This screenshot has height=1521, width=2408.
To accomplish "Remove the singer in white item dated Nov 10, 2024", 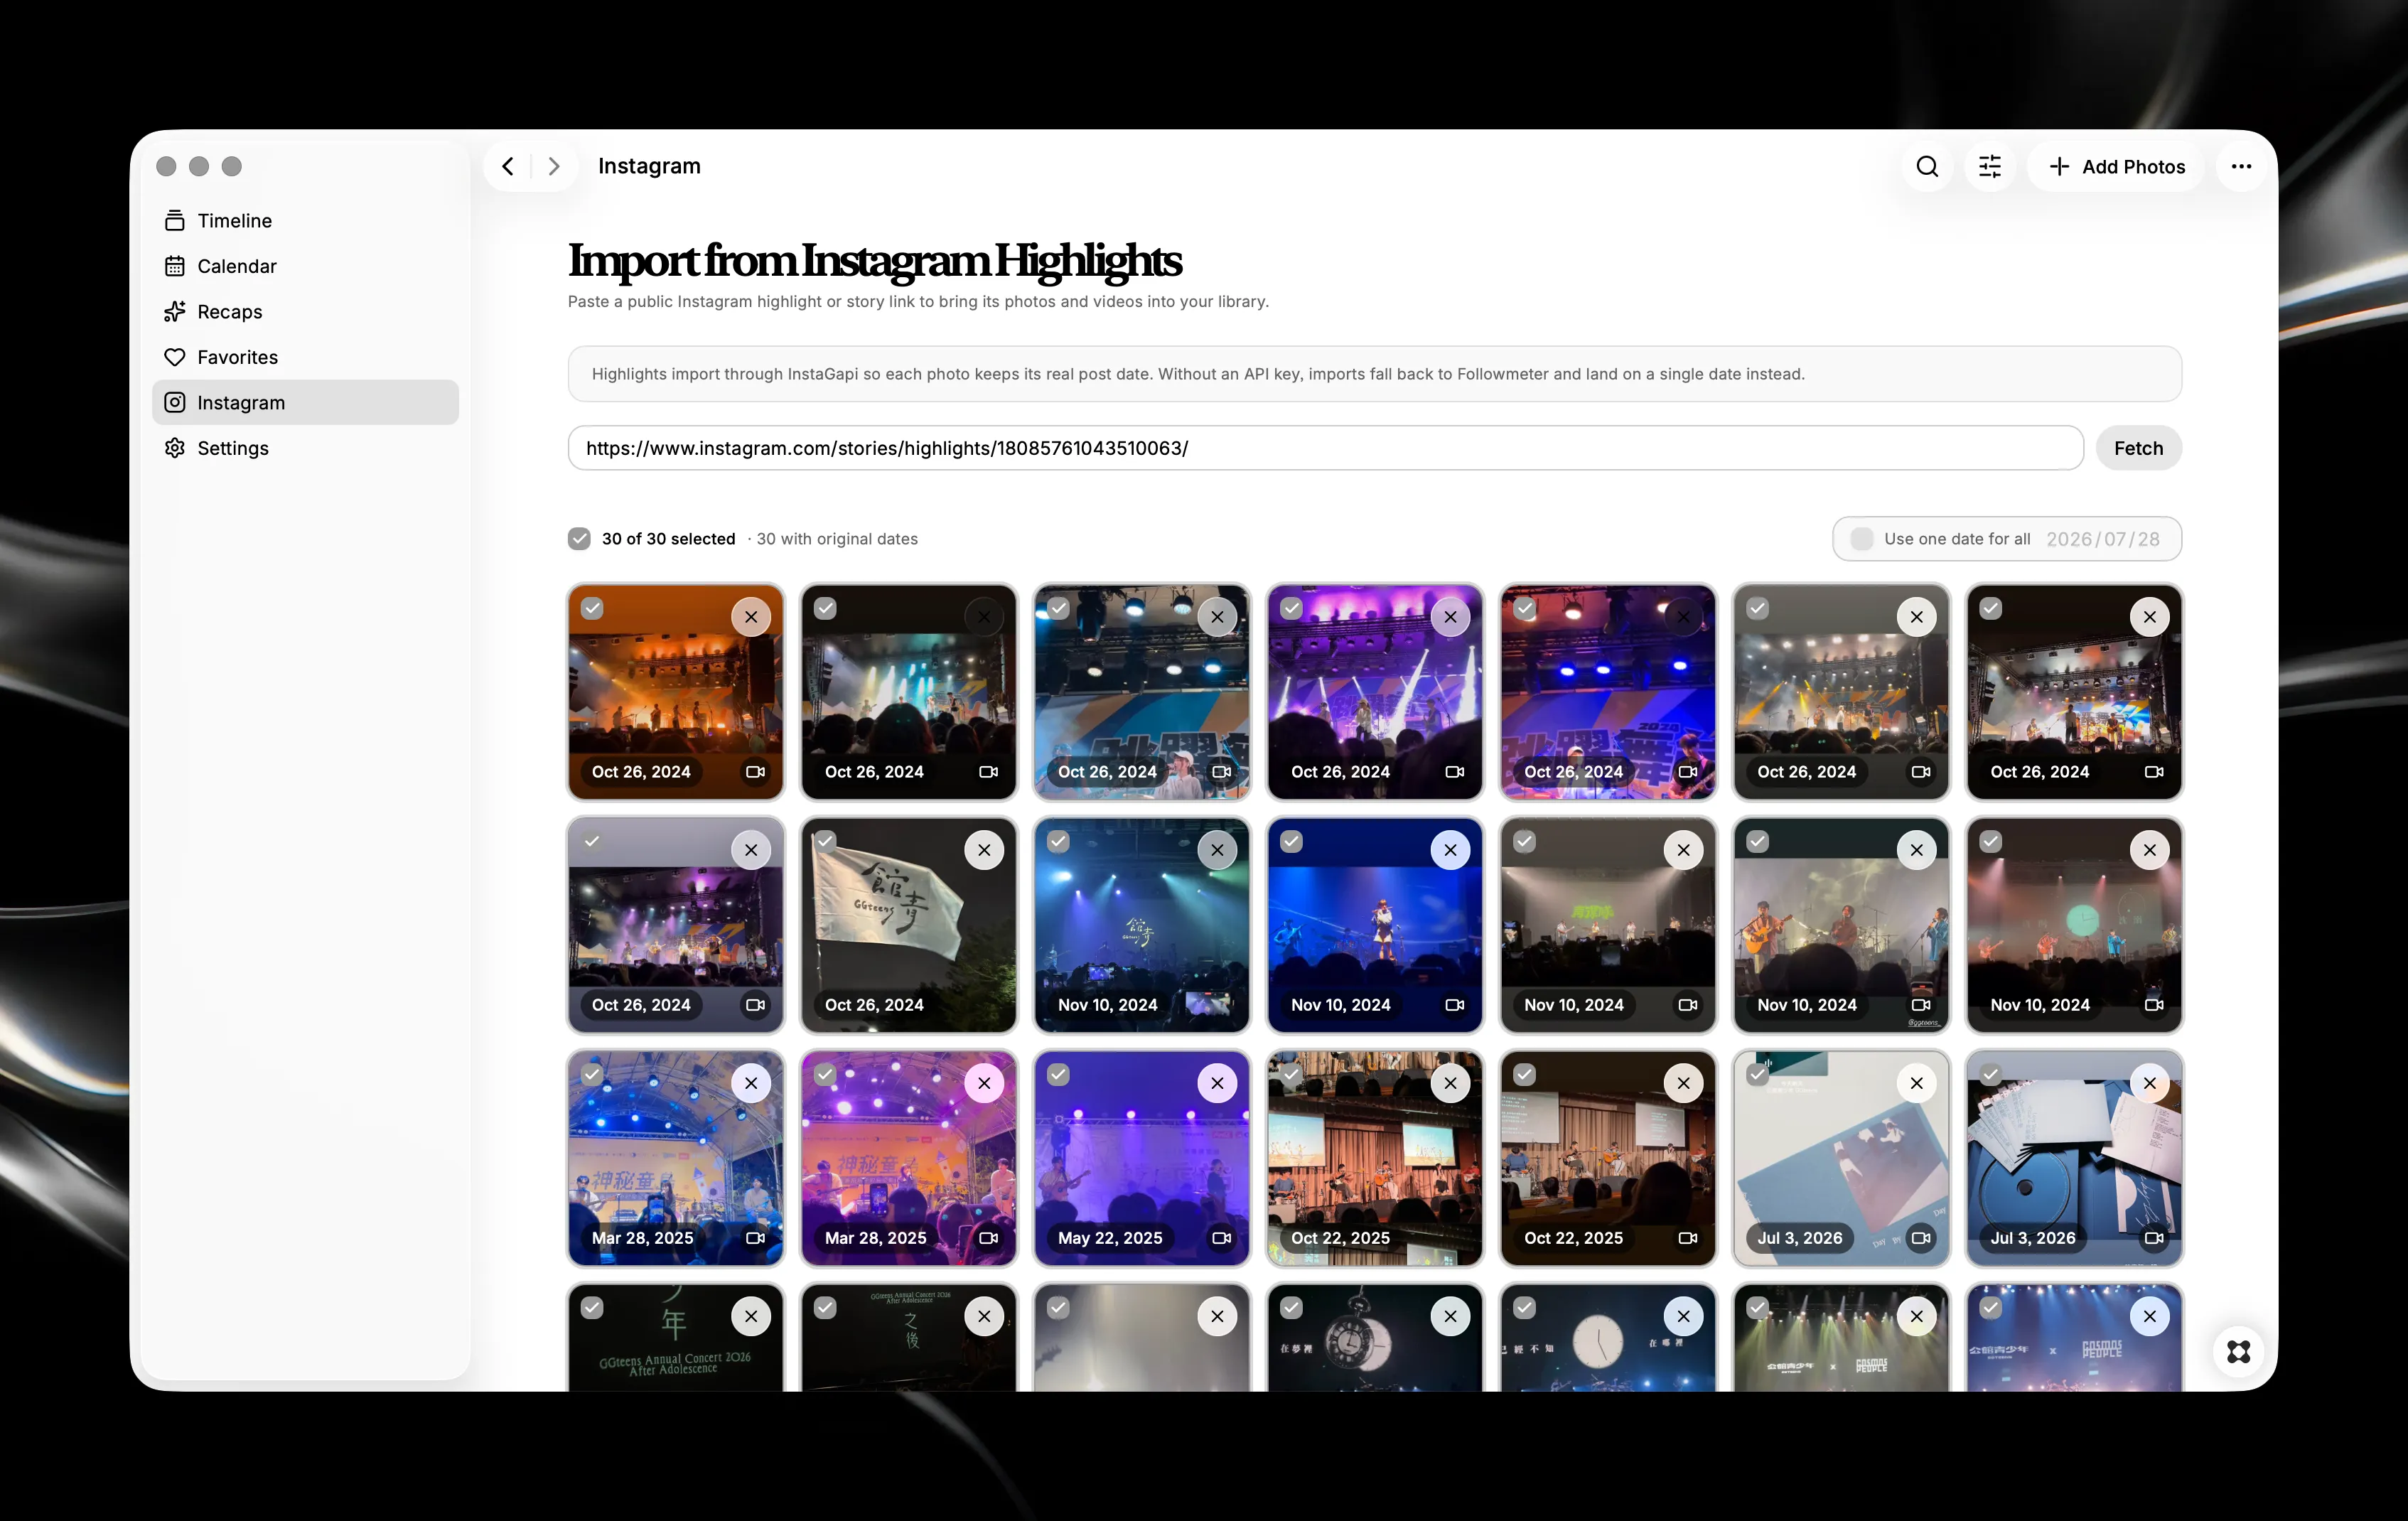I will pos(1450,850).
